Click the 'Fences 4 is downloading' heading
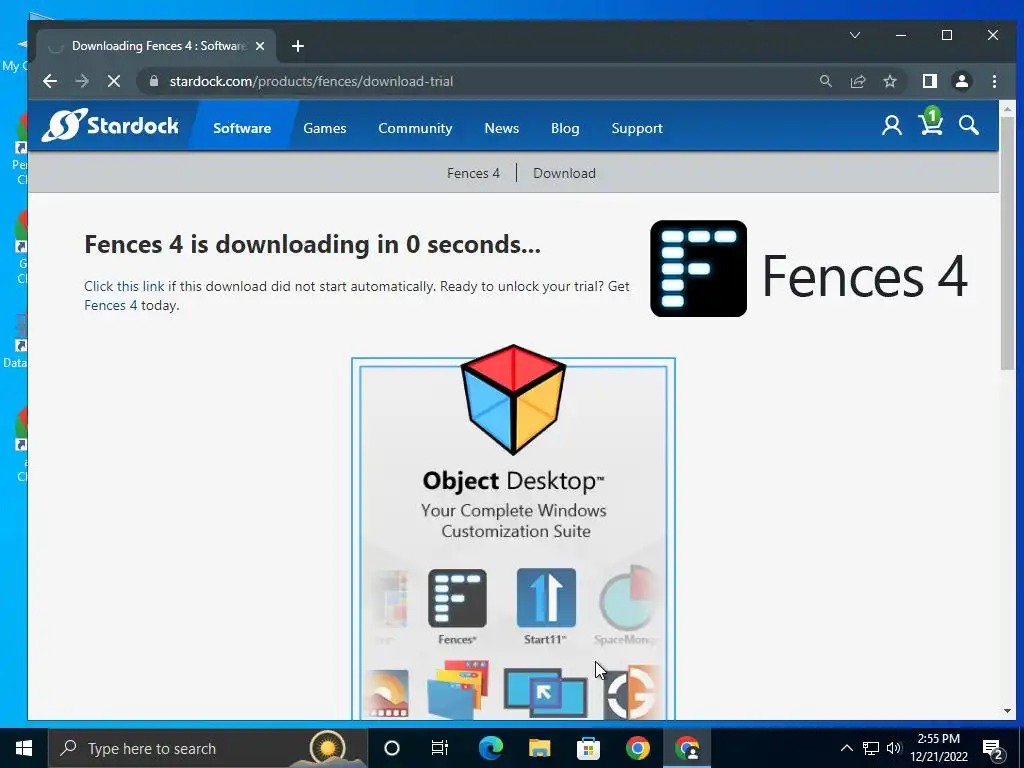This screenshot has width=1024, height=768. pyautogui.click(x=312, y=244)
